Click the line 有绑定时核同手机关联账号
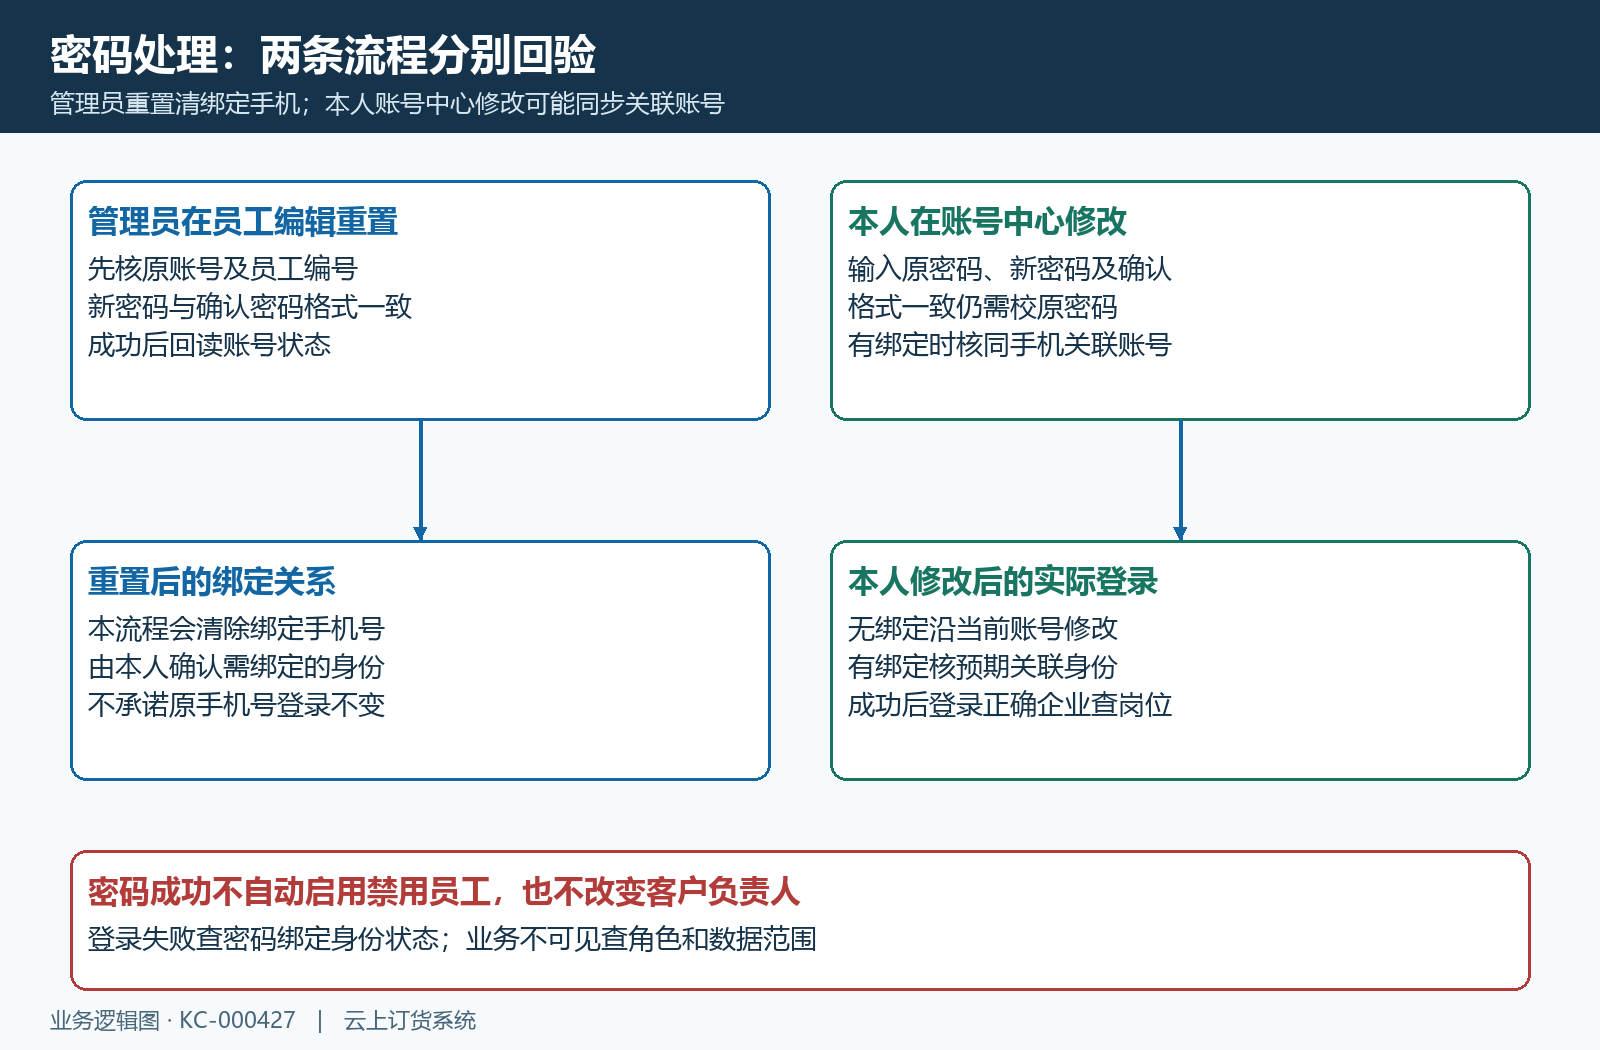 click(x=1009, y=345)
